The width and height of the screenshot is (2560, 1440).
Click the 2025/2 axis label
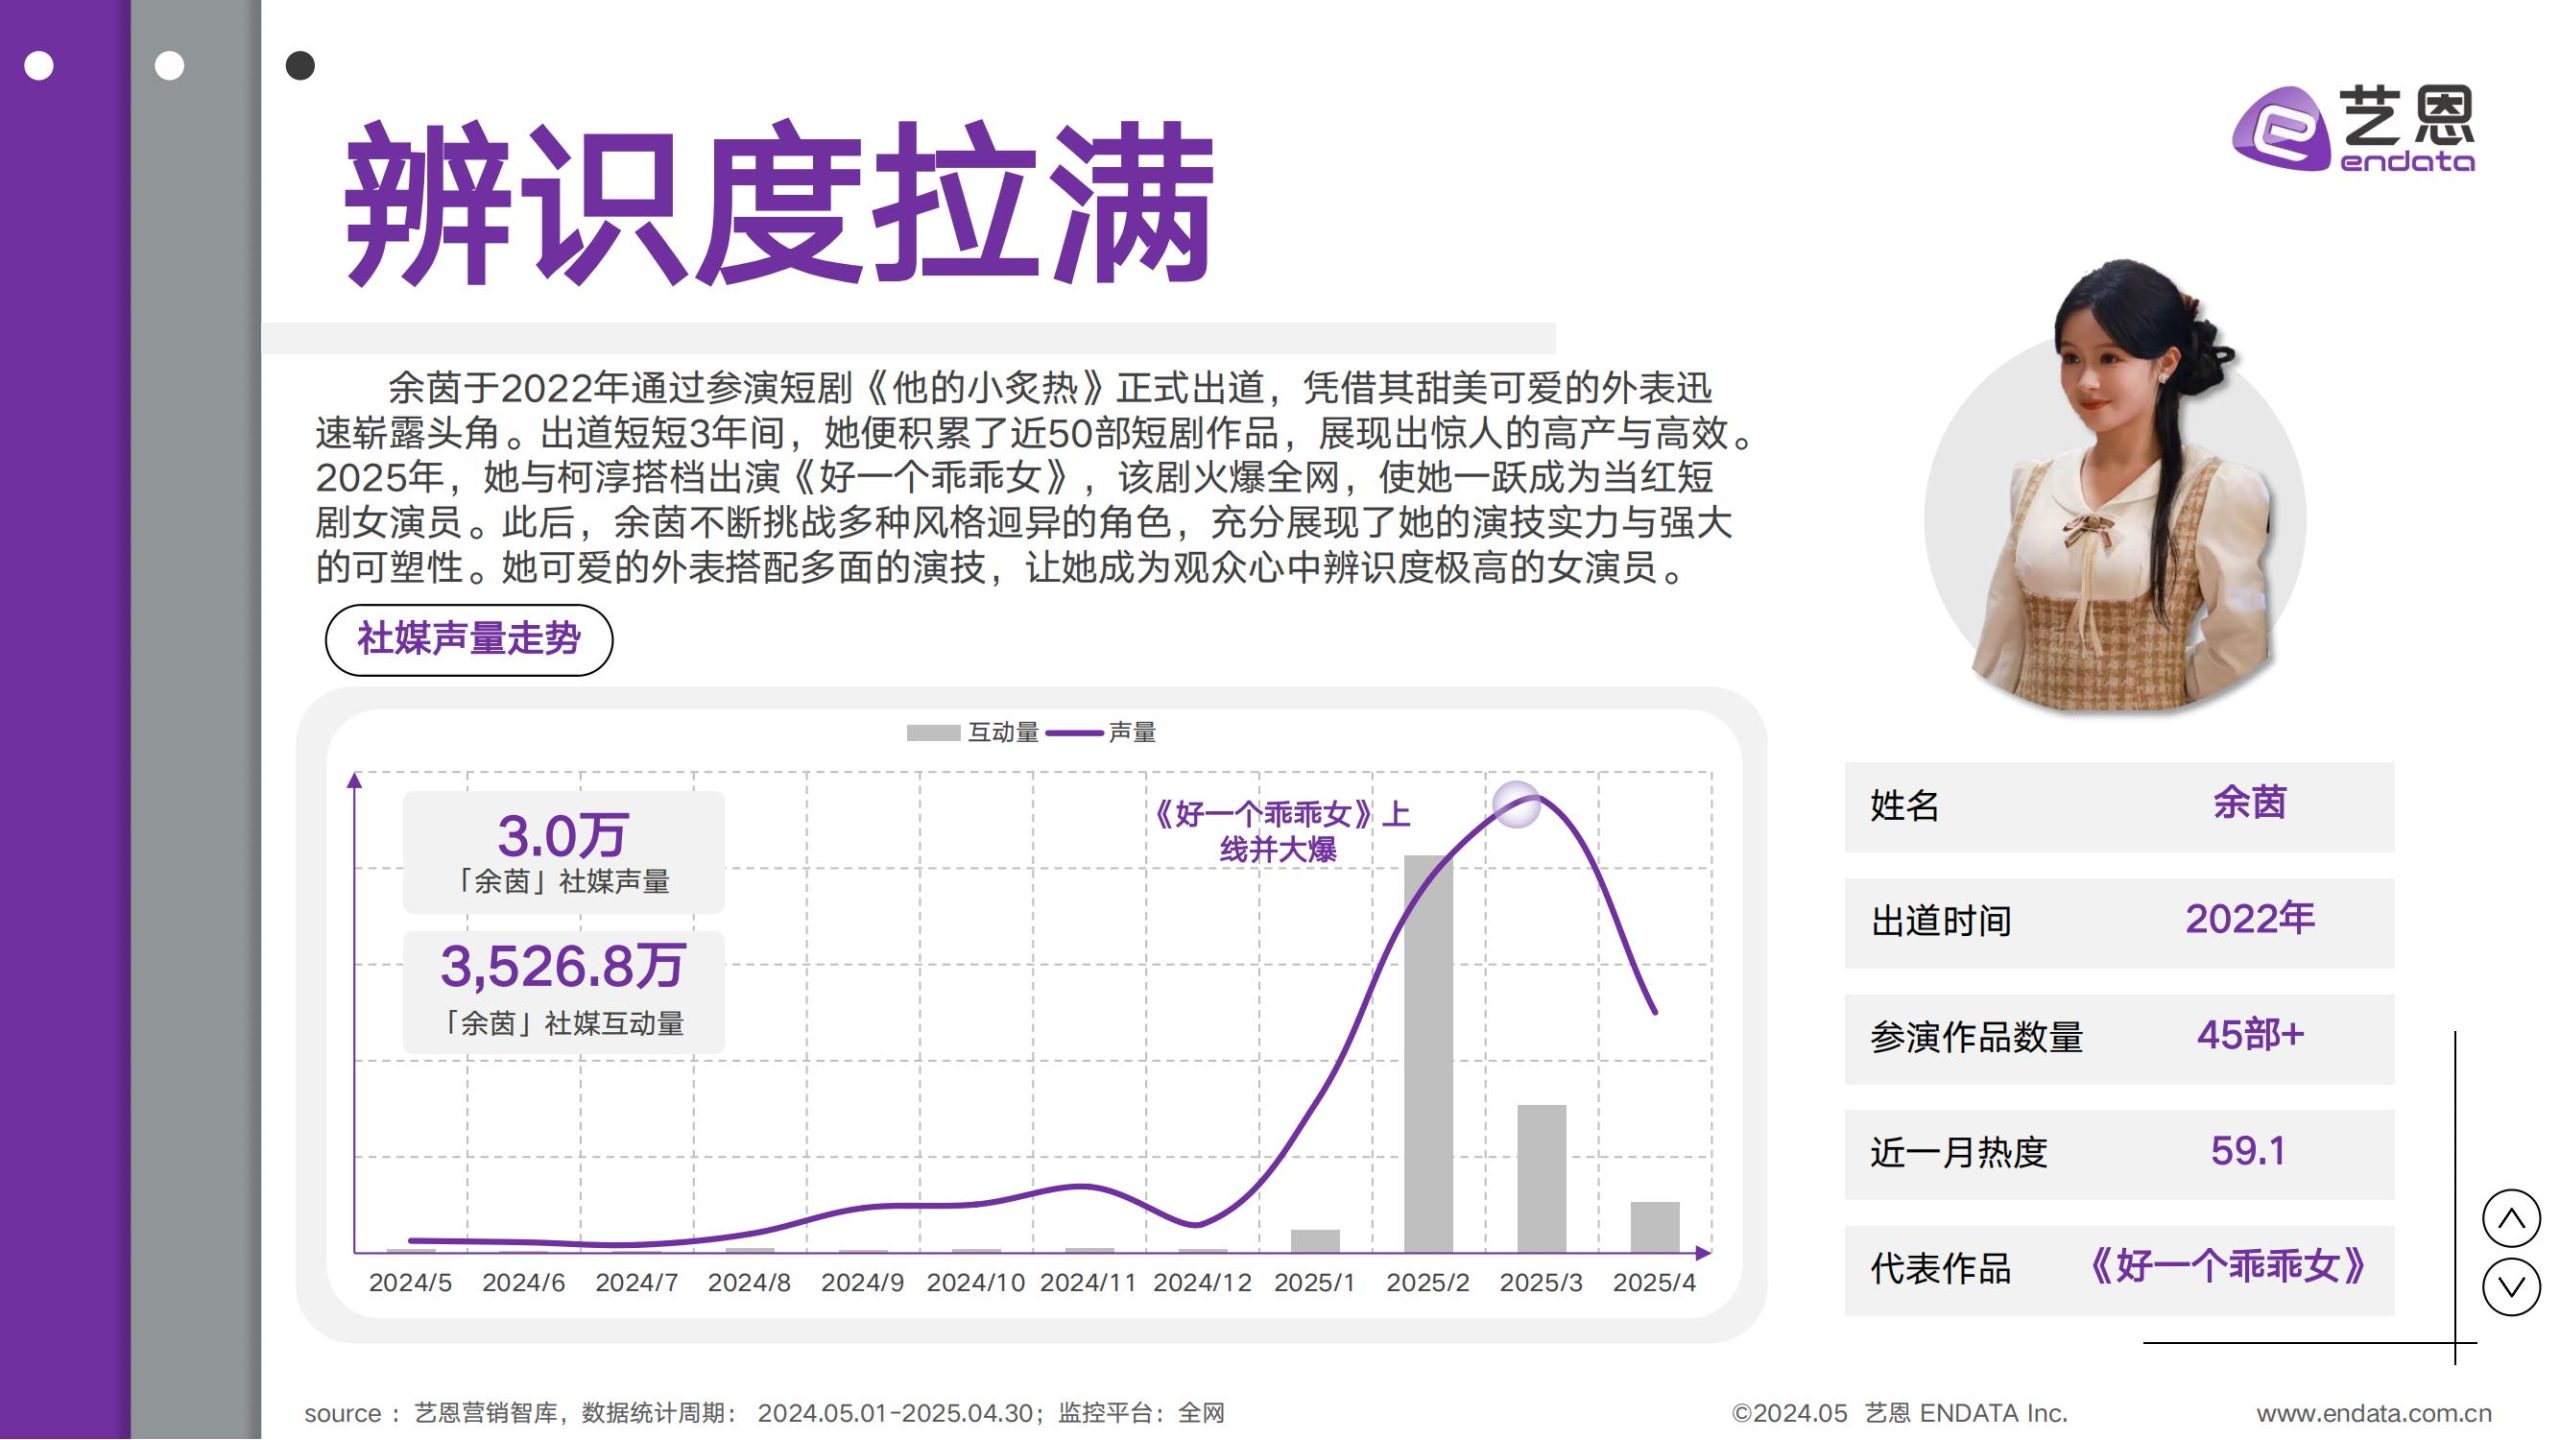(x=1428, y=1283)
